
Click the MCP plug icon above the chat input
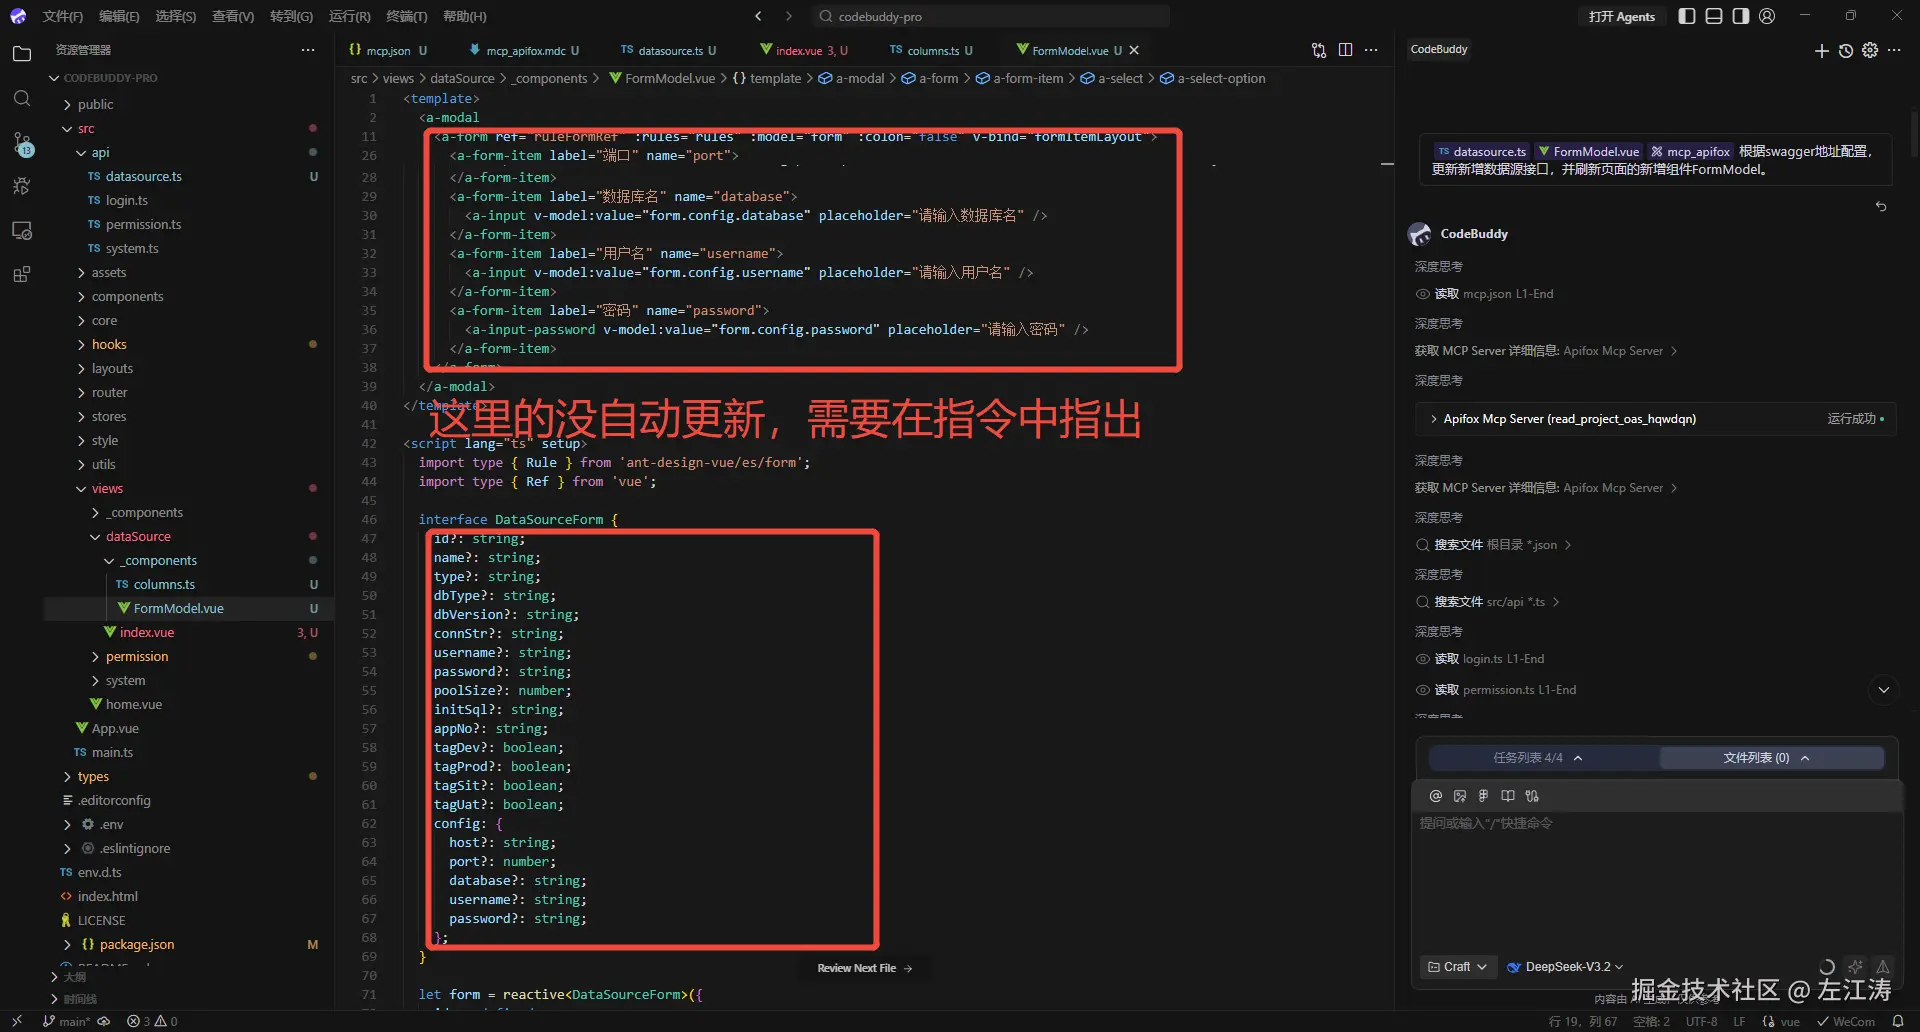pos(1531,796)
